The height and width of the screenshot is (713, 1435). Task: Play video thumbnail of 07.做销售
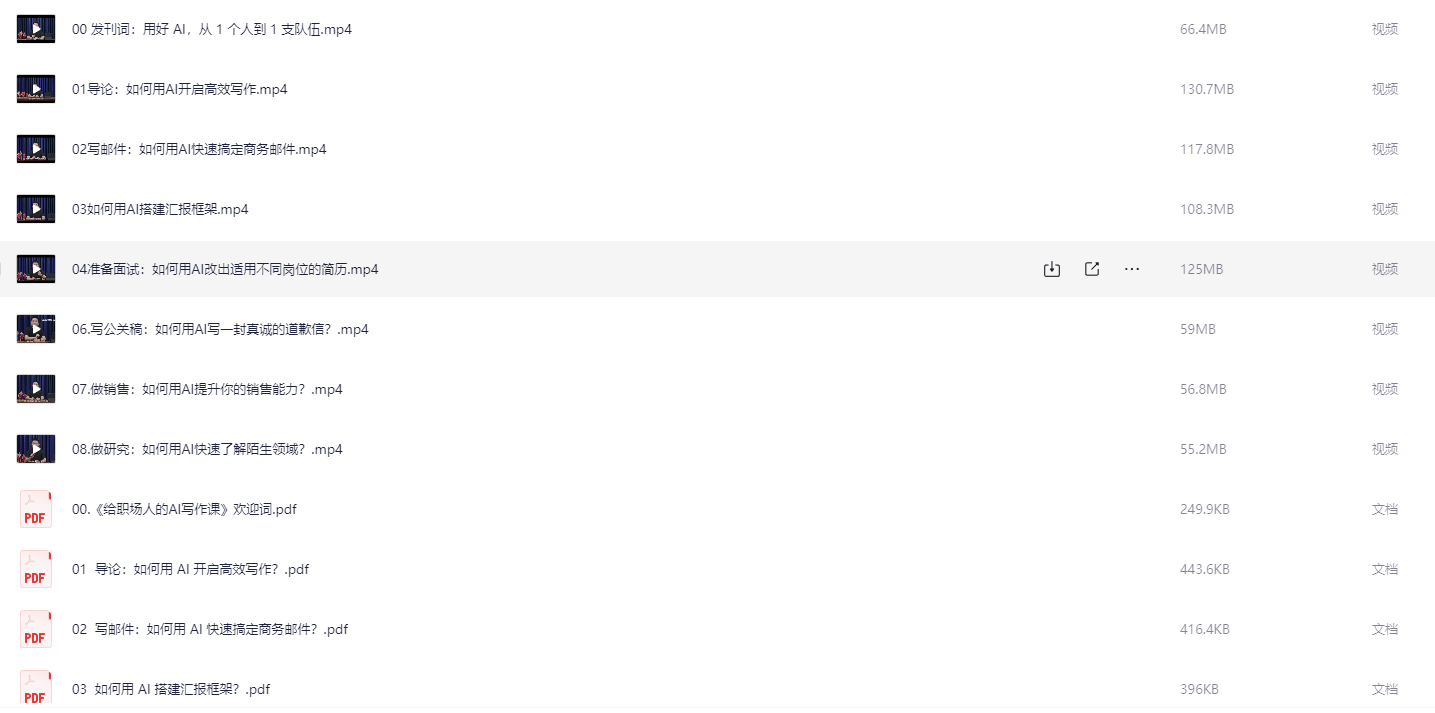36,389
